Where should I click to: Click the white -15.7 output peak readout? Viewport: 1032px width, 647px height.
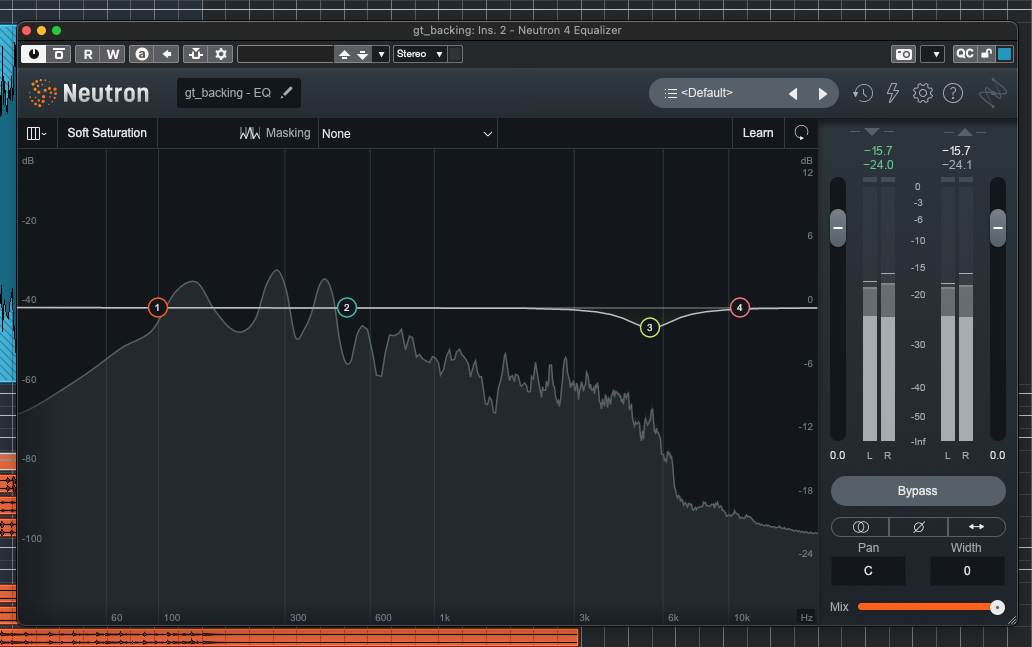(956, 151)
